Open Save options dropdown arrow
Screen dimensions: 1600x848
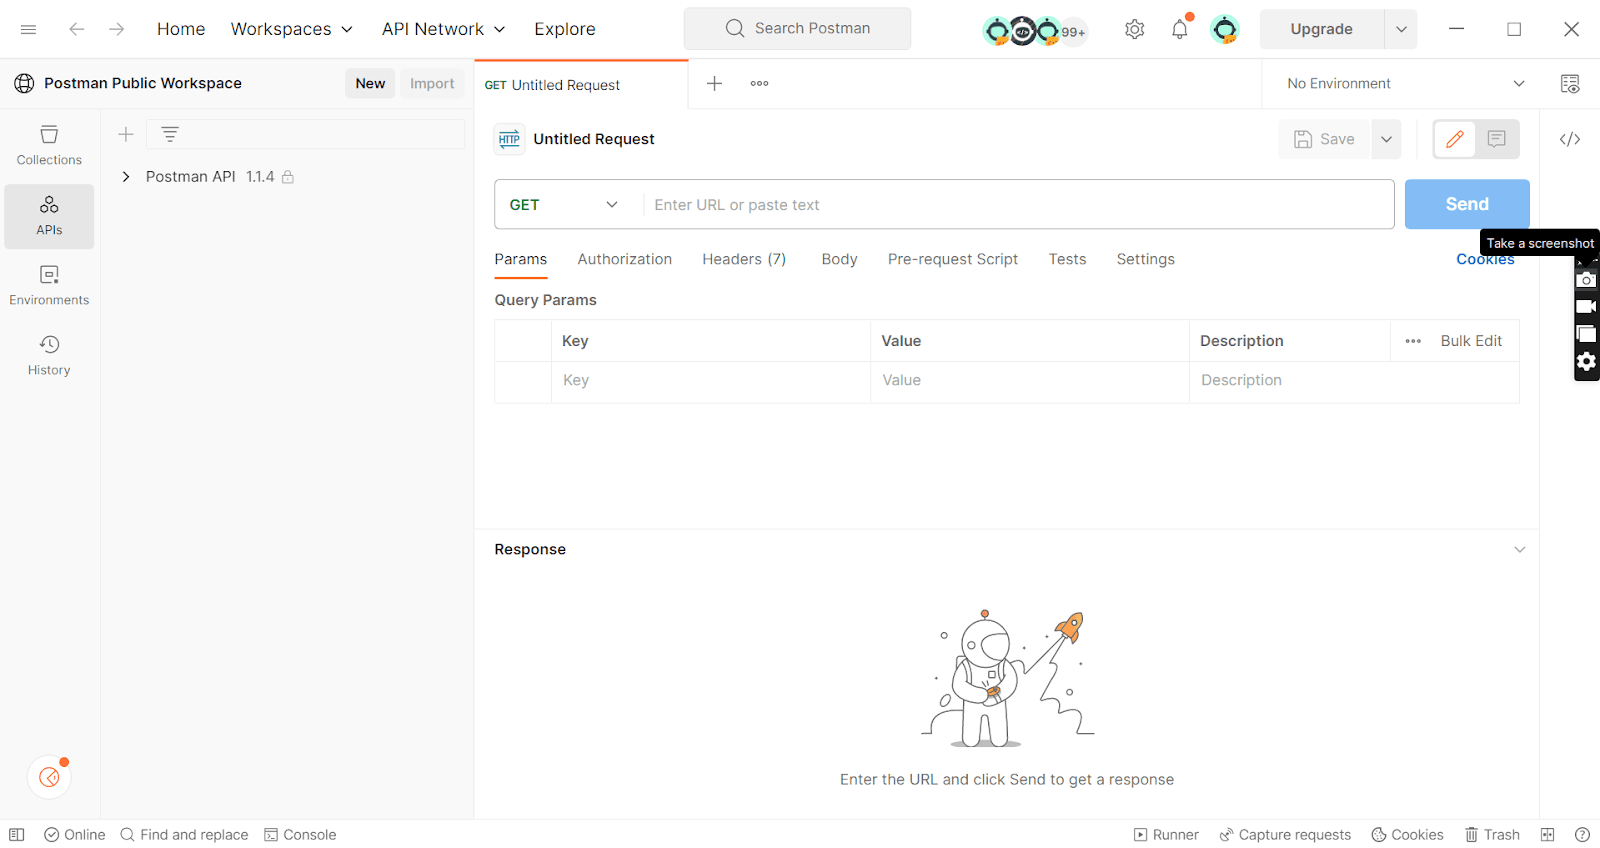1386,139
